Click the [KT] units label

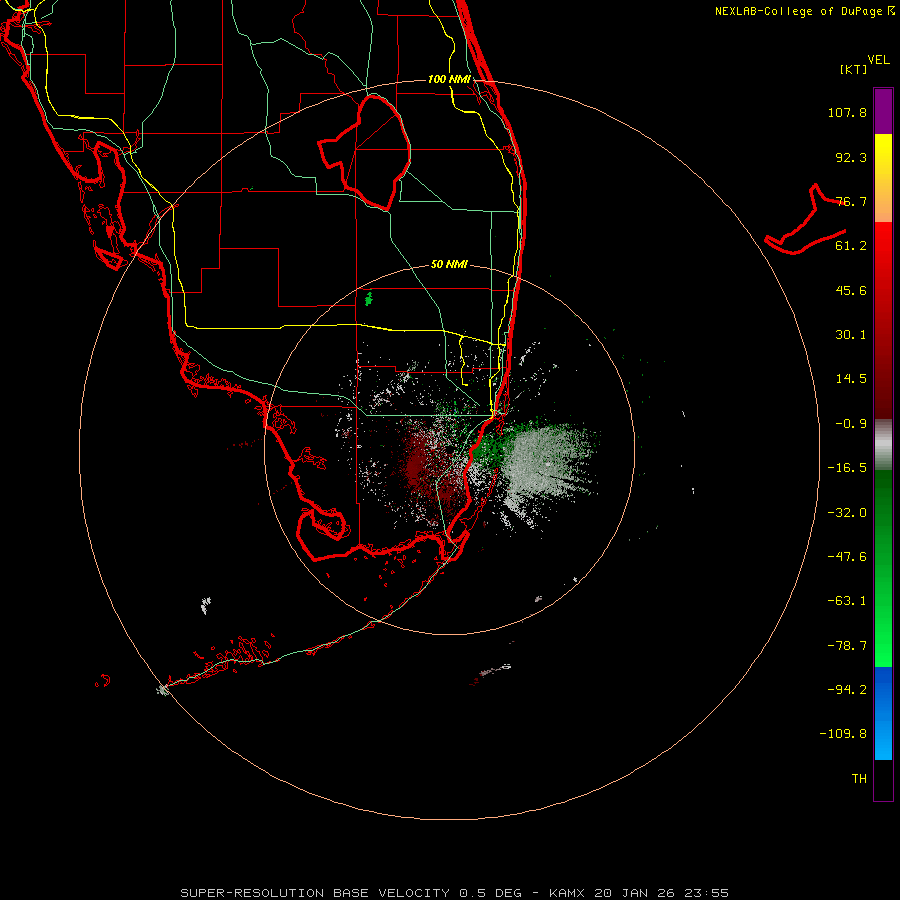pos(854,69)
